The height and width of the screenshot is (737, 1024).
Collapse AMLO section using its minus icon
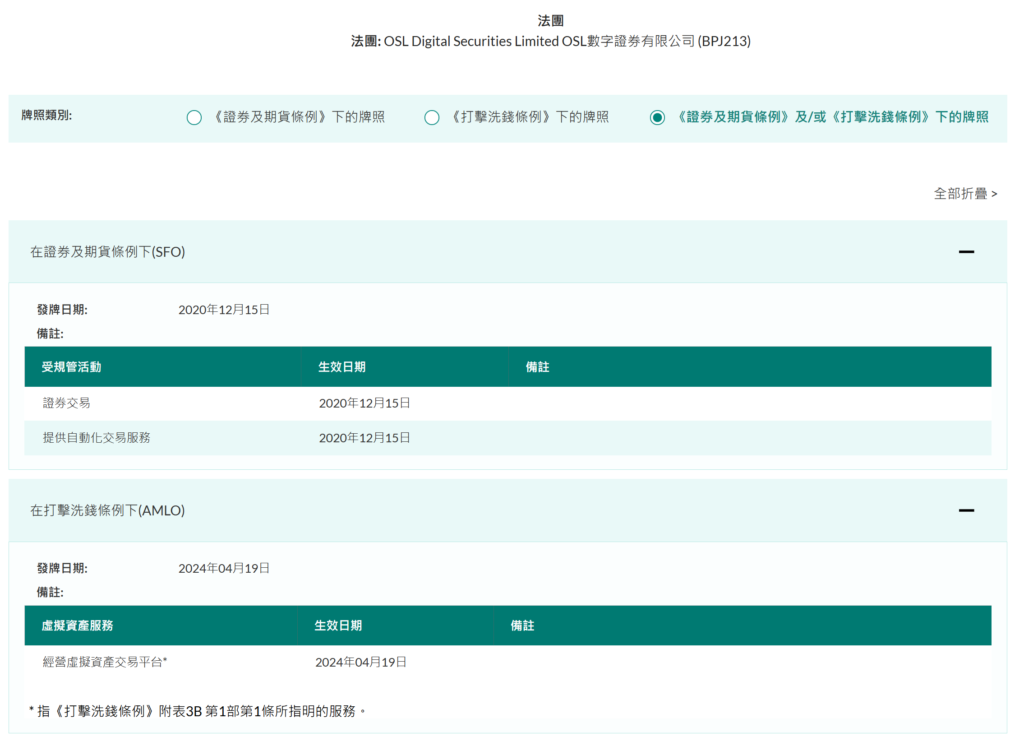[966, 510]
